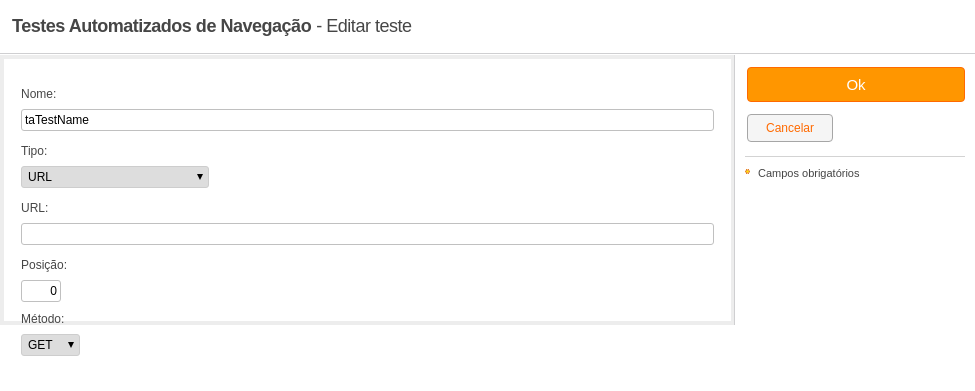975x391 pixels.
Task: Open the Método dropdown showing GET
Action: point(50,345)
